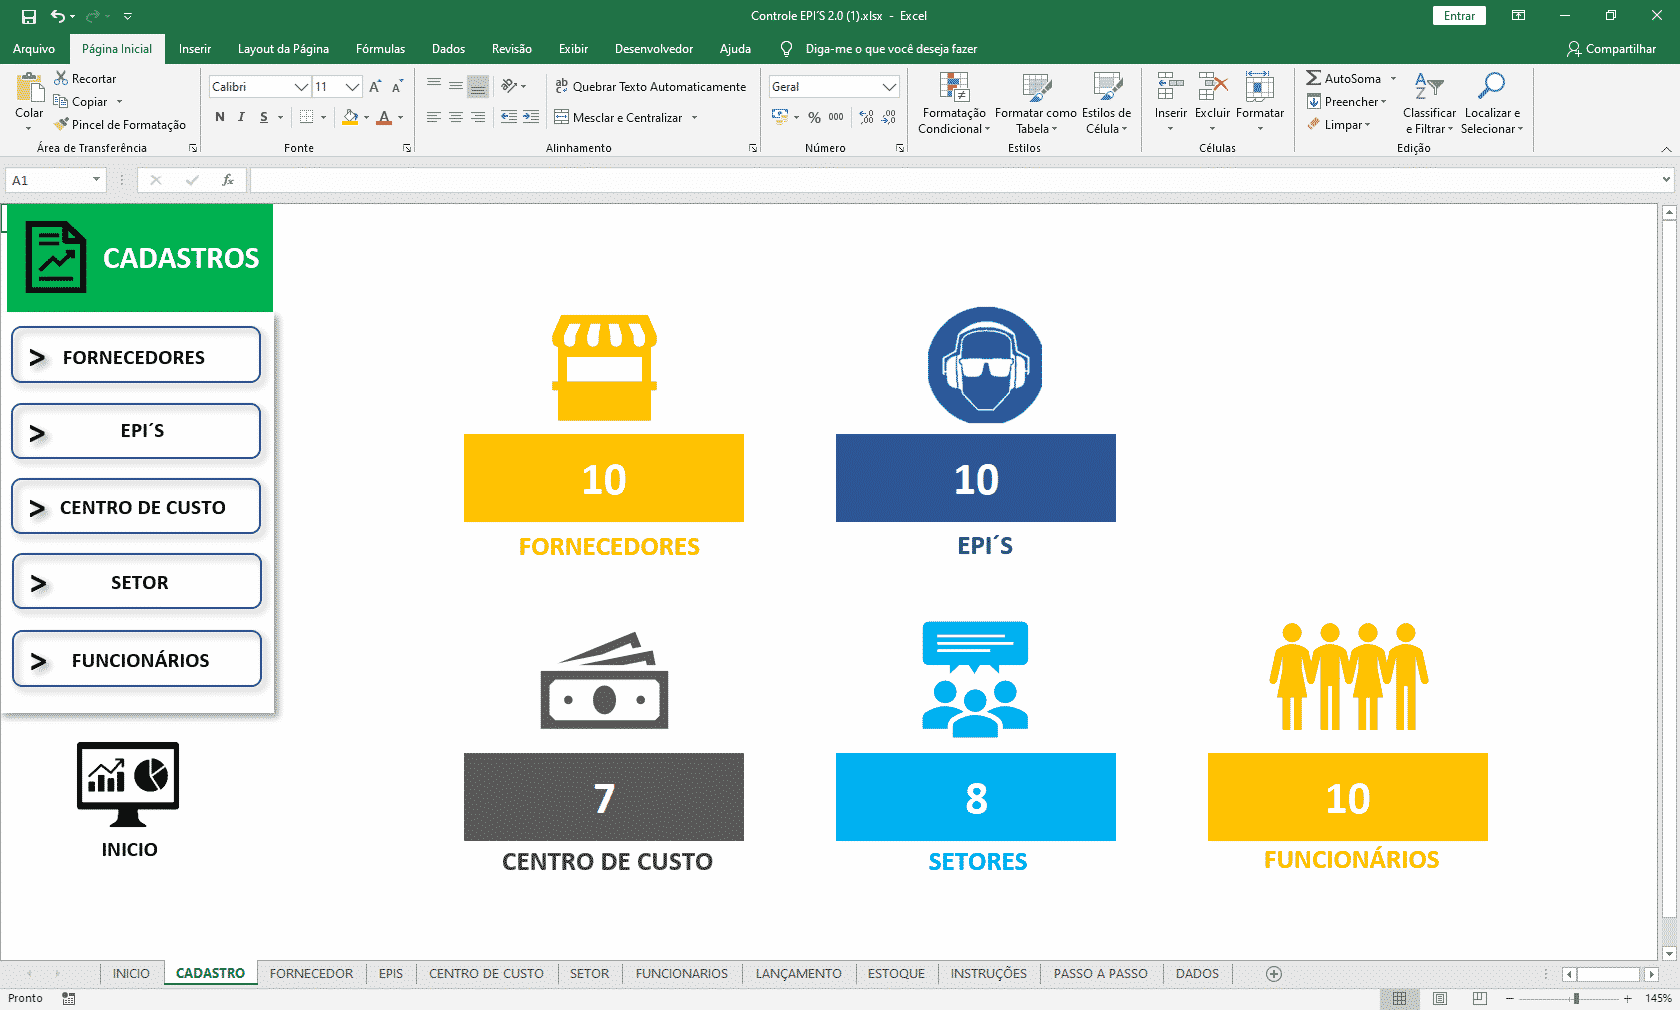Viewport: 1680px width, 1010px height.
Task: Click the SETOR sidebar button
Action: 136,582
